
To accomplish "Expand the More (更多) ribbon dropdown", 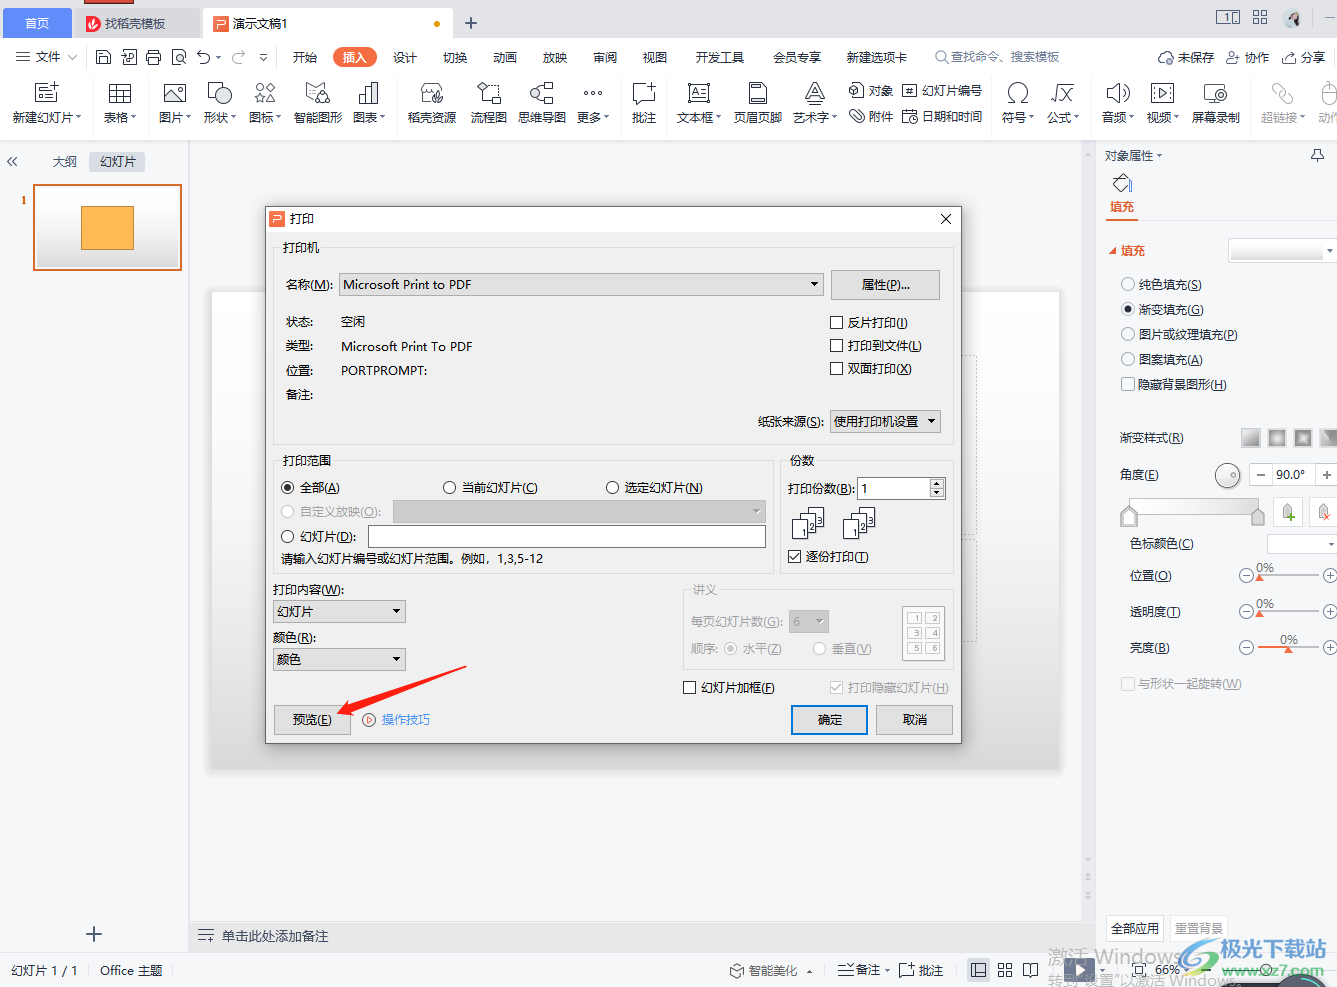I will (x=593, y=103).
